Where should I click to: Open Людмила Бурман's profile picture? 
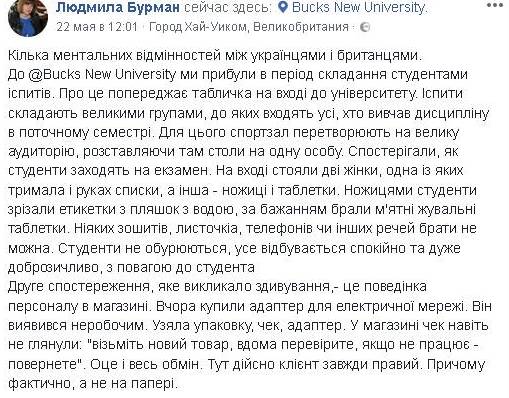pos(28,17)
